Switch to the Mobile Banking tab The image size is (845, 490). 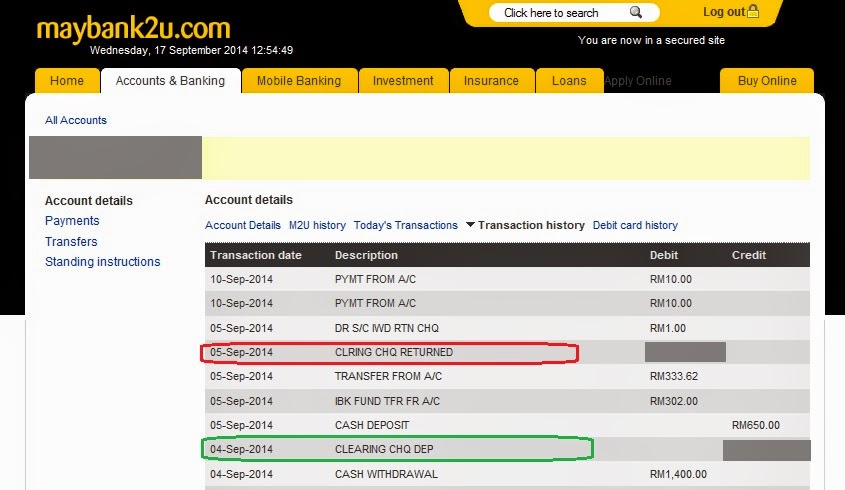299,81
